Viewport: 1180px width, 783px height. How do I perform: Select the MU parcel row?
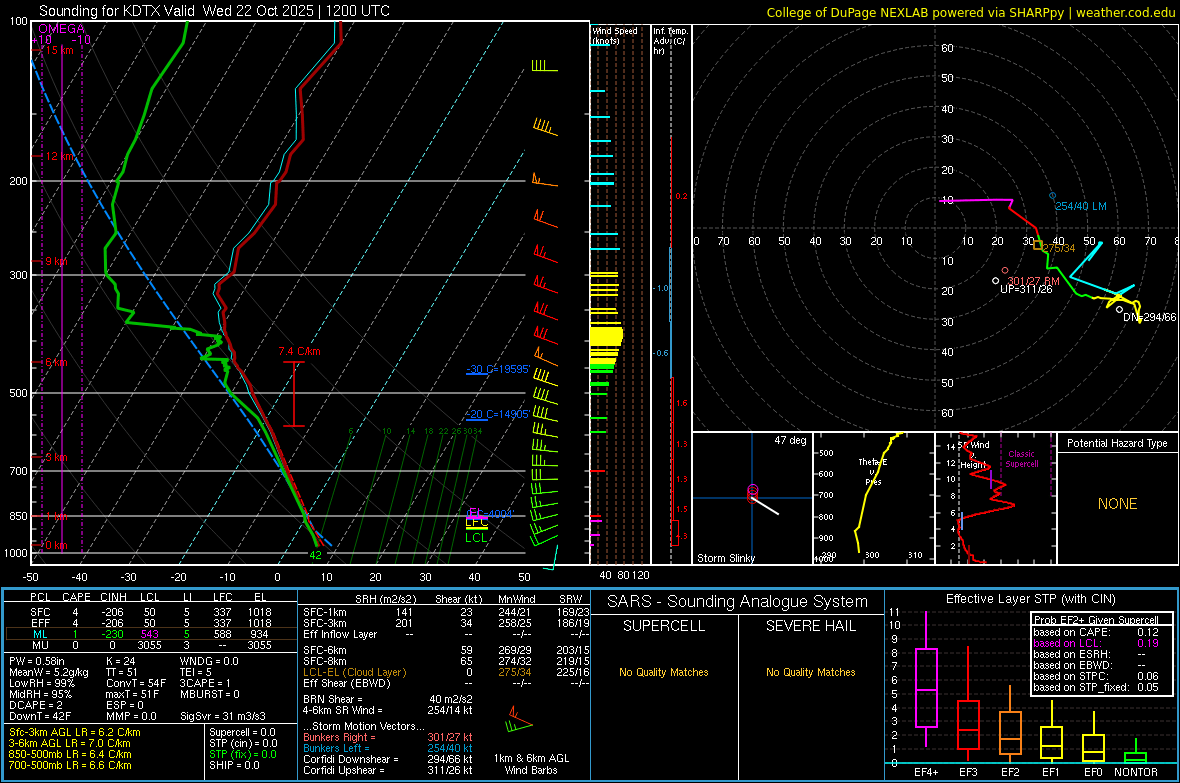[x=149, y=645]
